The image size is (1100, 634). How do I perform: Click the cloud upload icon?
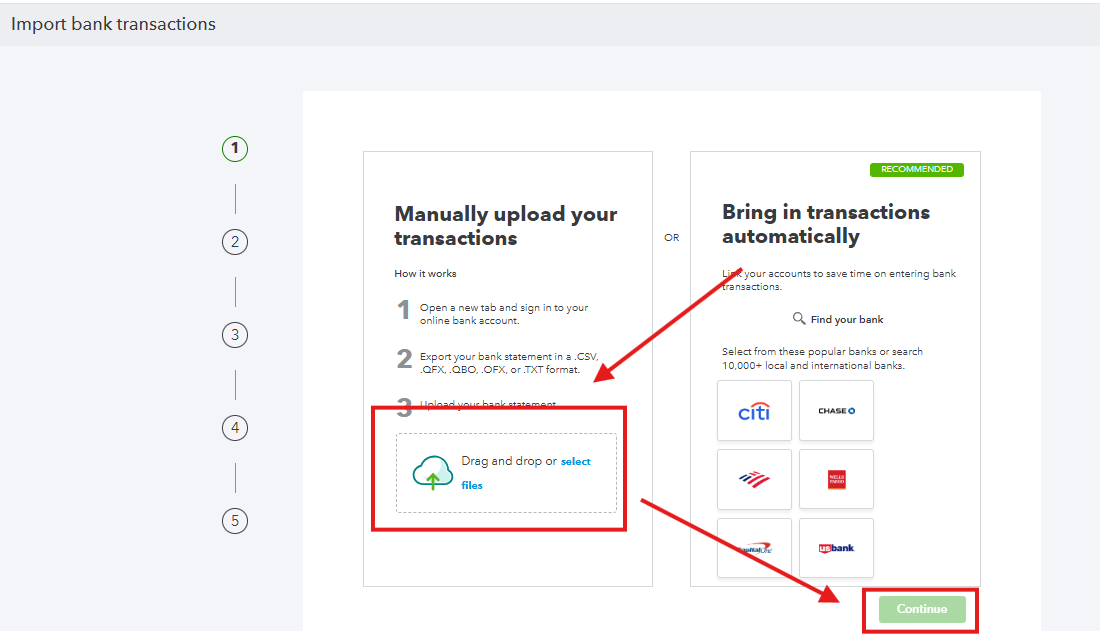point(433,472)
